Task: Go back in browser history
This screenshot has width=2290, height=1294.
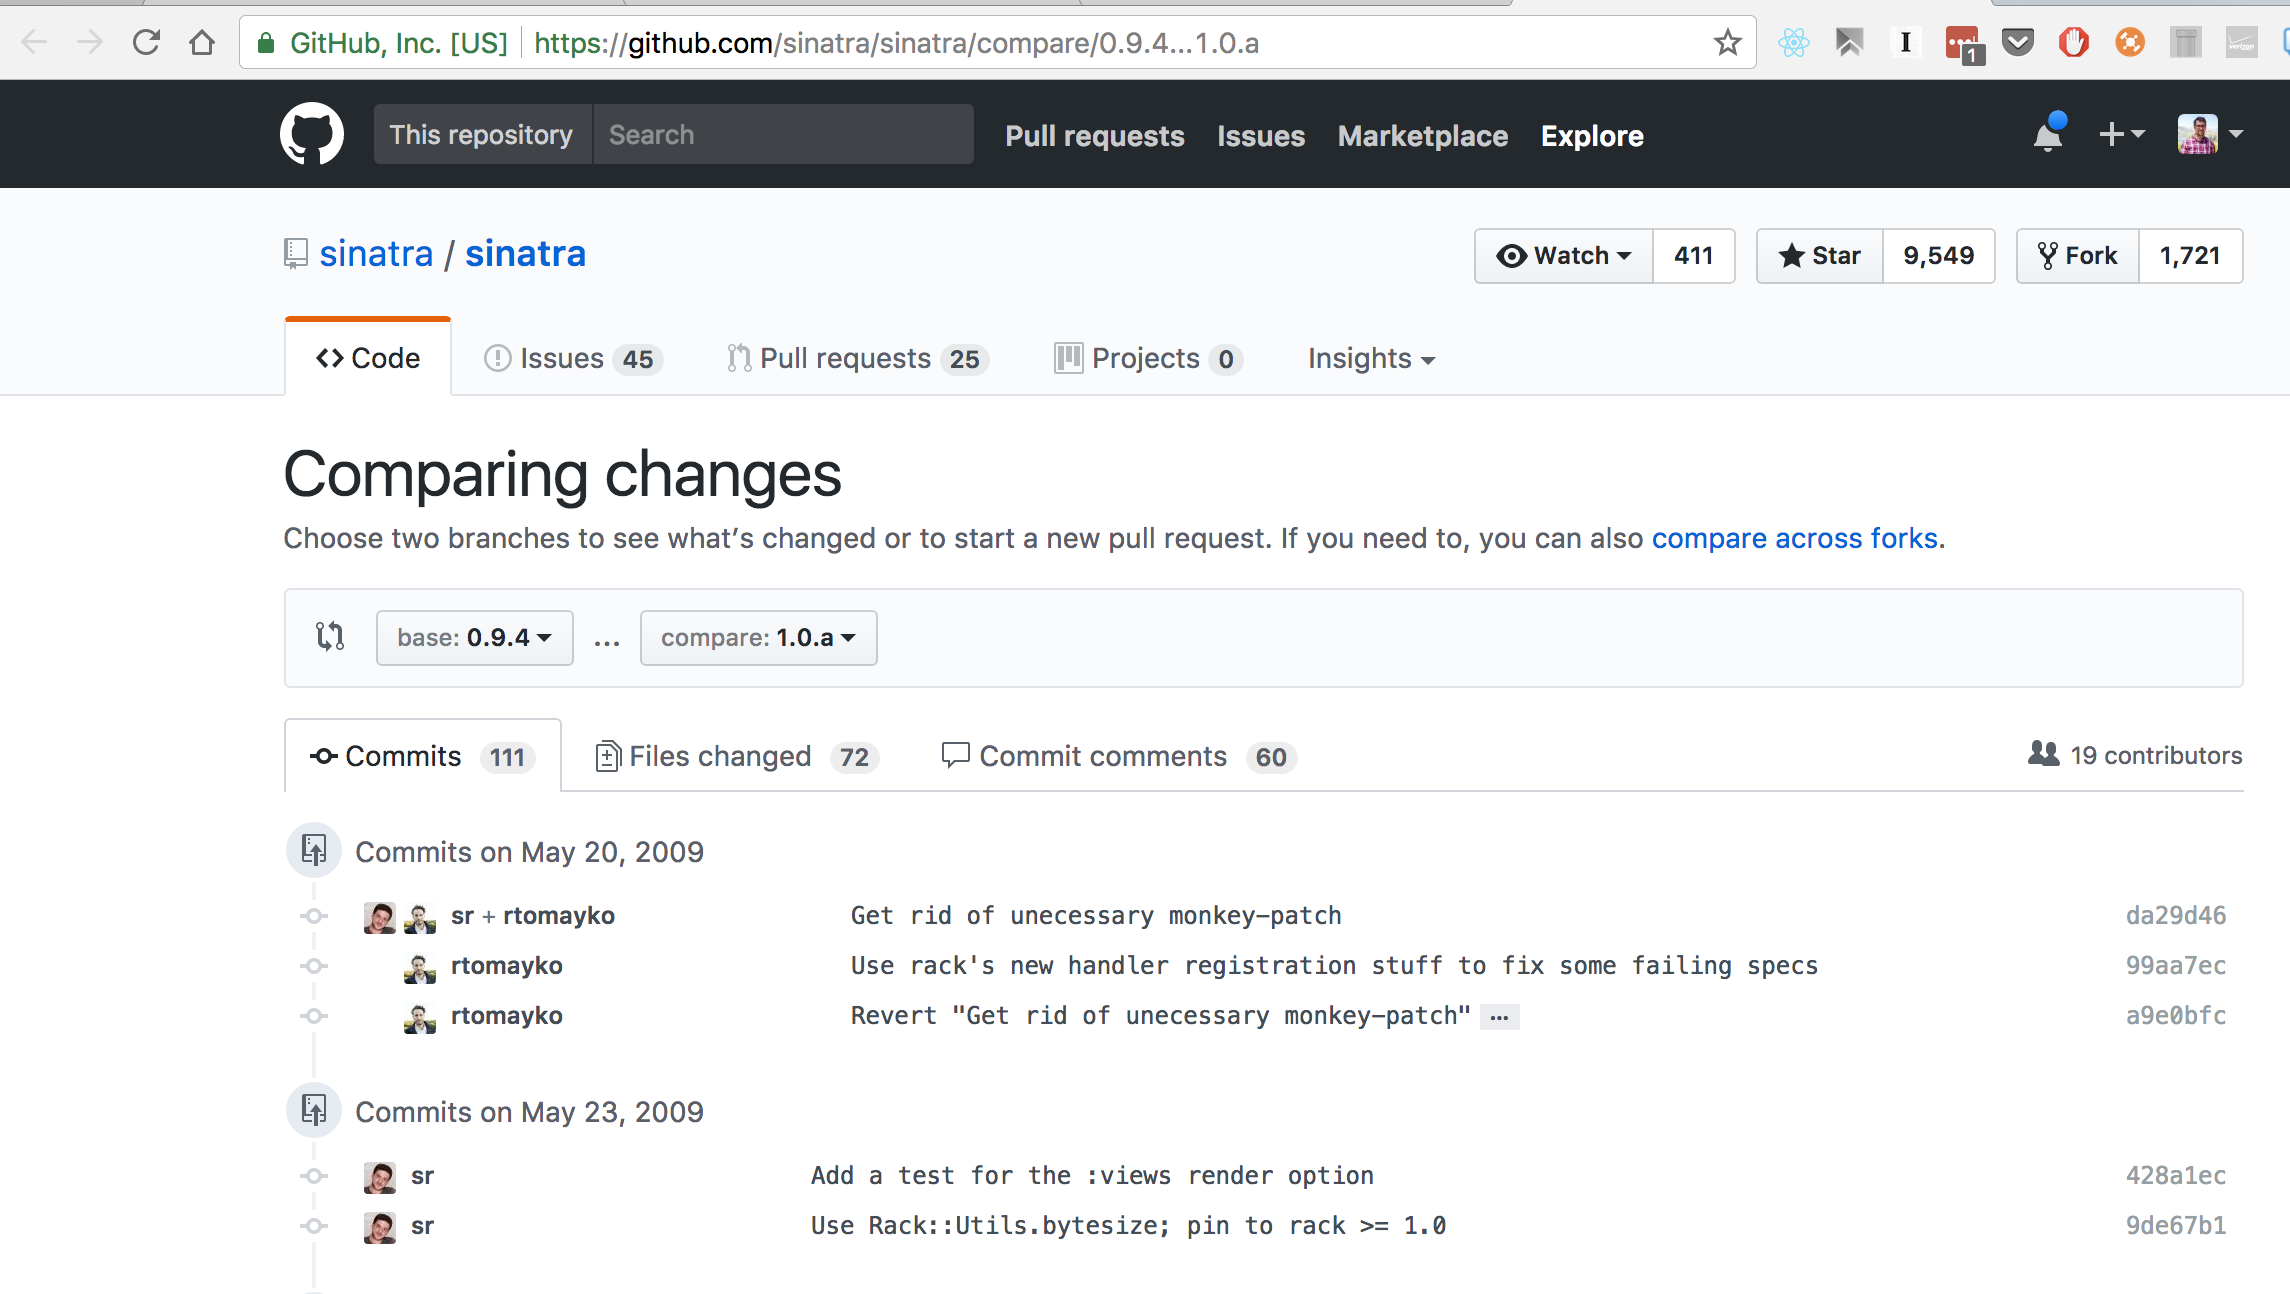Action: [34, 43]
